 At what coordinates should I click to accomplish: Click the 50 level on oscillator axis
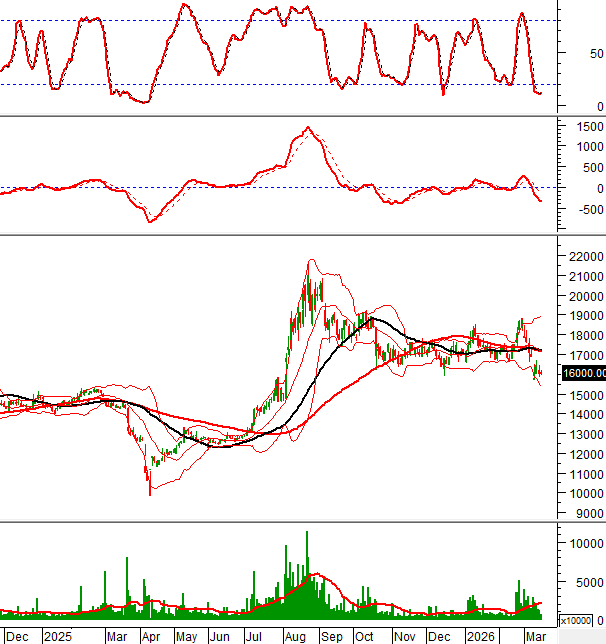tap(597, 54)
